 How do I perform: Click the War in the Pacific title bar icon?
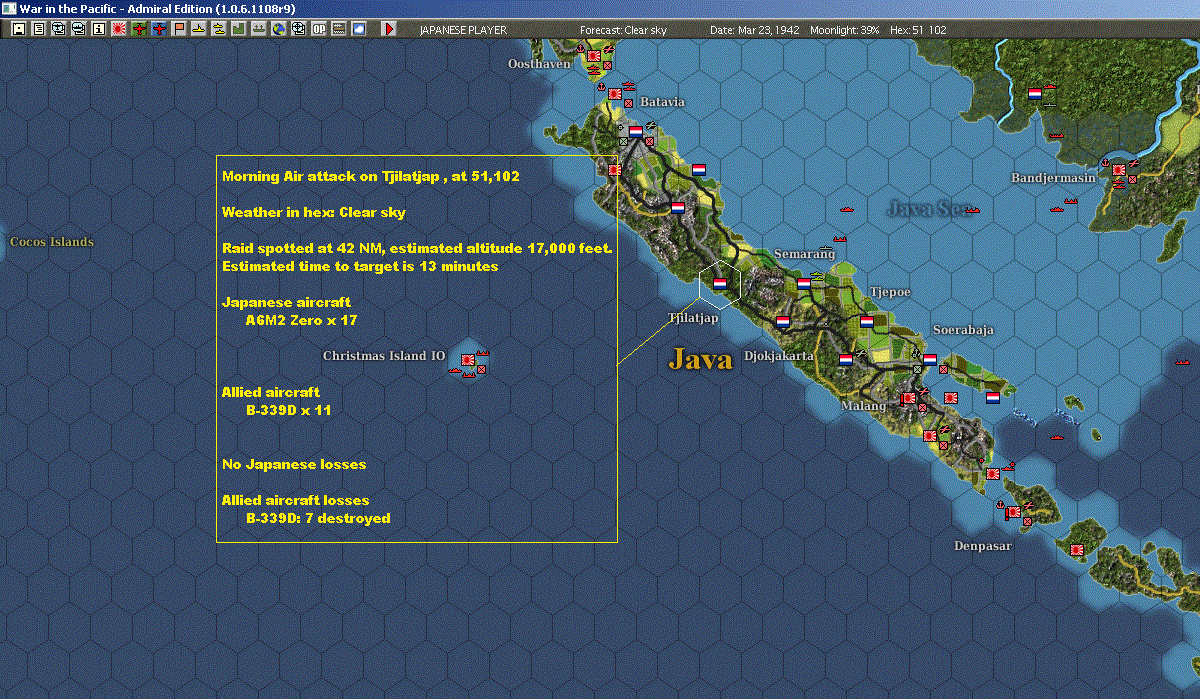[9, 8]
